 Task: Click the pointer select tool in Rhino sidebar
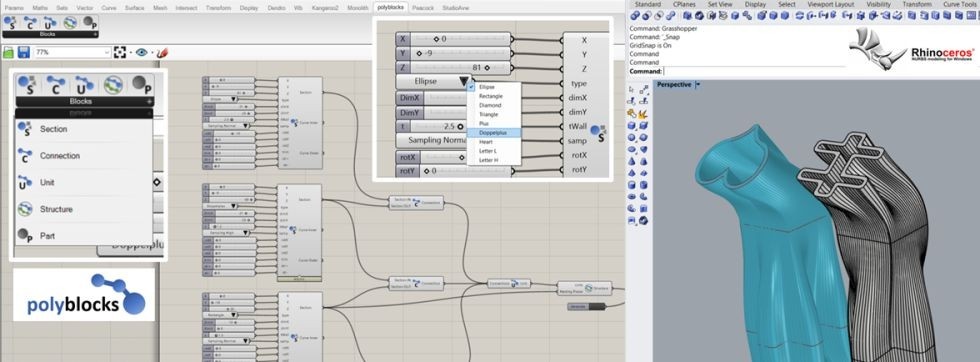[x=632, y=90]
